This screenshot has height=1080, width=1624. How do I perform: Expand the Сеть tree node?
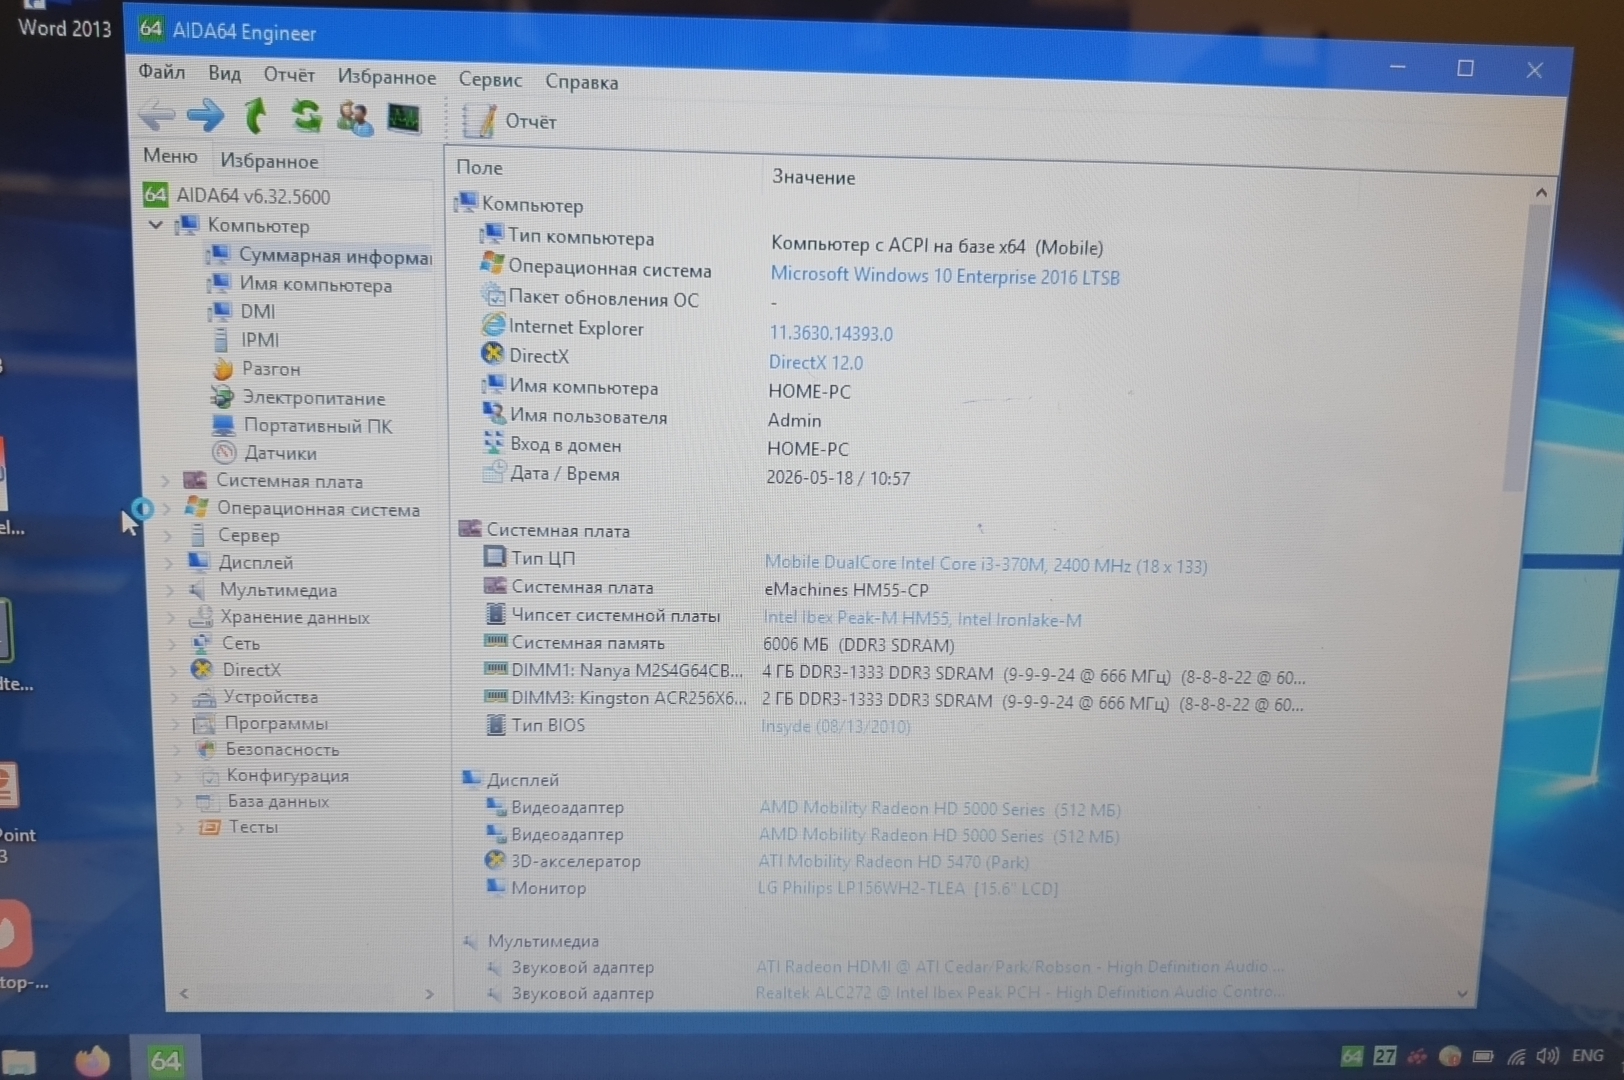pos(173,643)
